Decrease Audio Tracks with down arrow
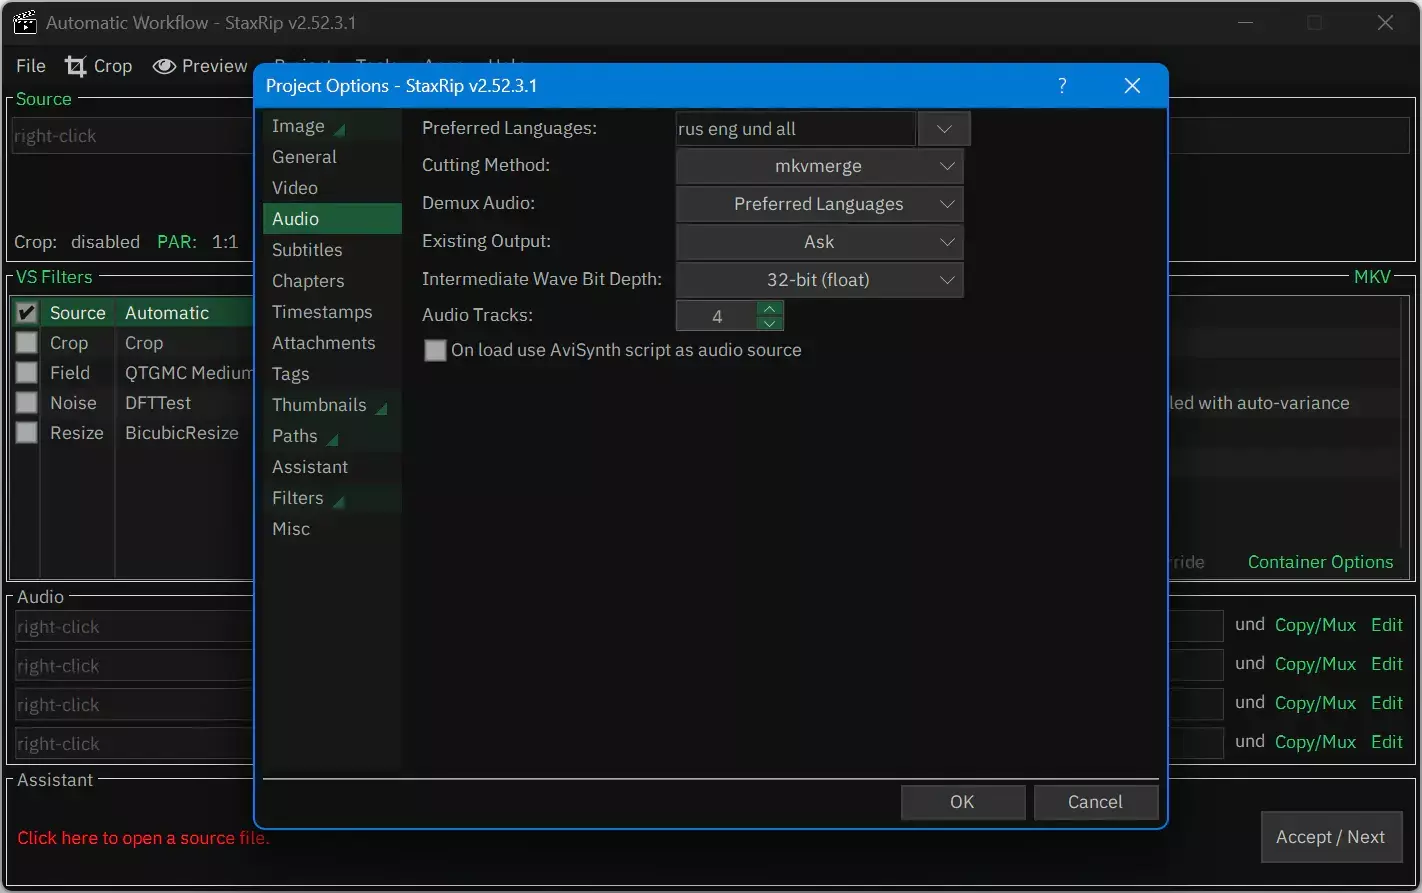Image resolution: width=1422 pixels, height=893 pixels. (x=769, y=323)
